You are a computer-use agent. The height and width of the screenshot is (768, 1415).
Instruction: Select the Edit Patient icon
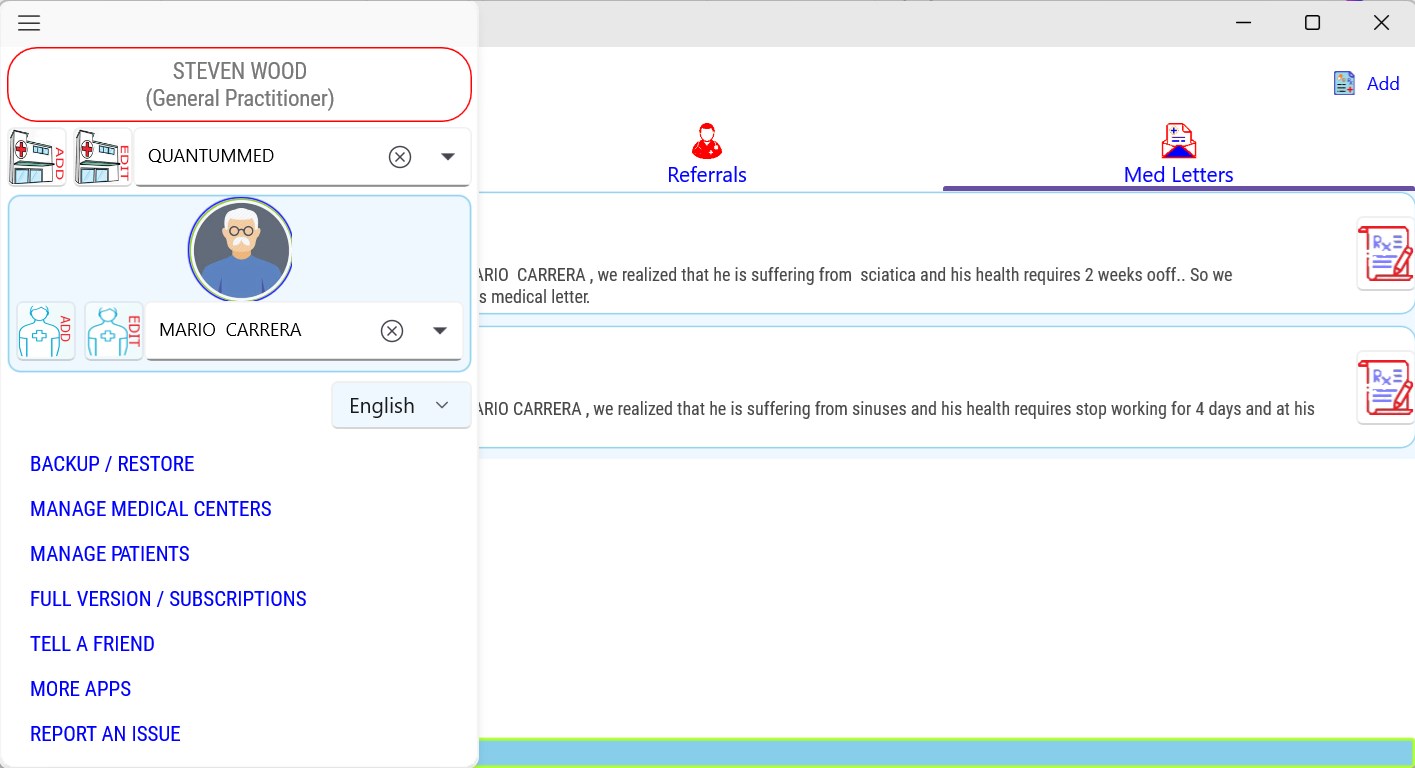(113, 330)
